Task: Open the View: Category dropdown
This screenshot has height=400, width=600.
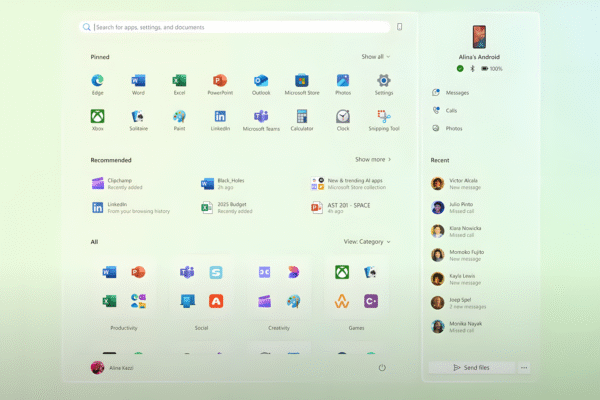Action: pos(367,242)
